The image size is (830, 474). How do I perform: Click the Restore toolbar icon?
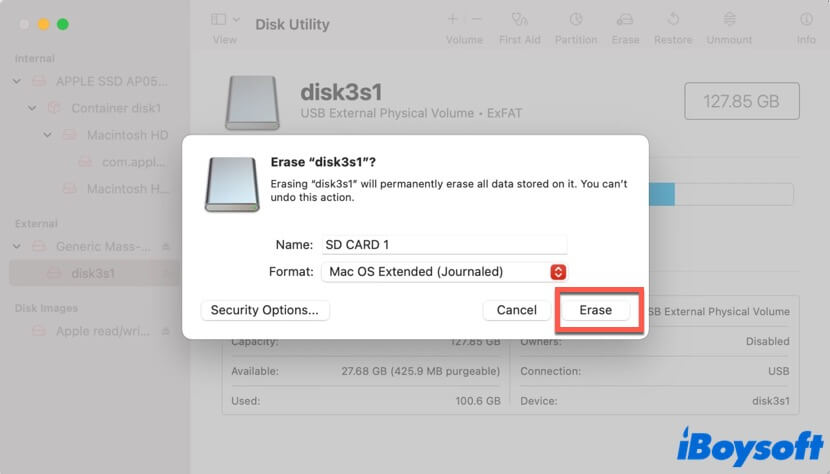pos(673,20)
